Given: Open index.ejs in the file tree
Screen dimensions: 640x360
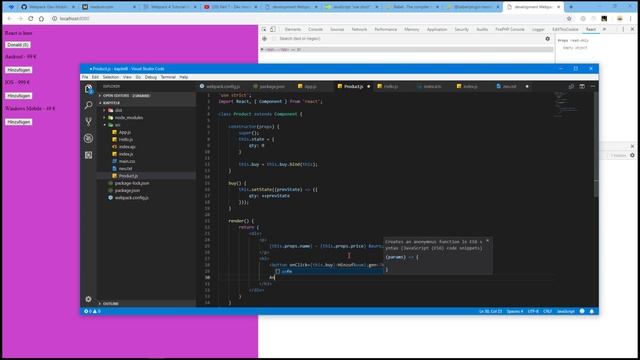Looking at the screenshot, I should click(127, 147).
